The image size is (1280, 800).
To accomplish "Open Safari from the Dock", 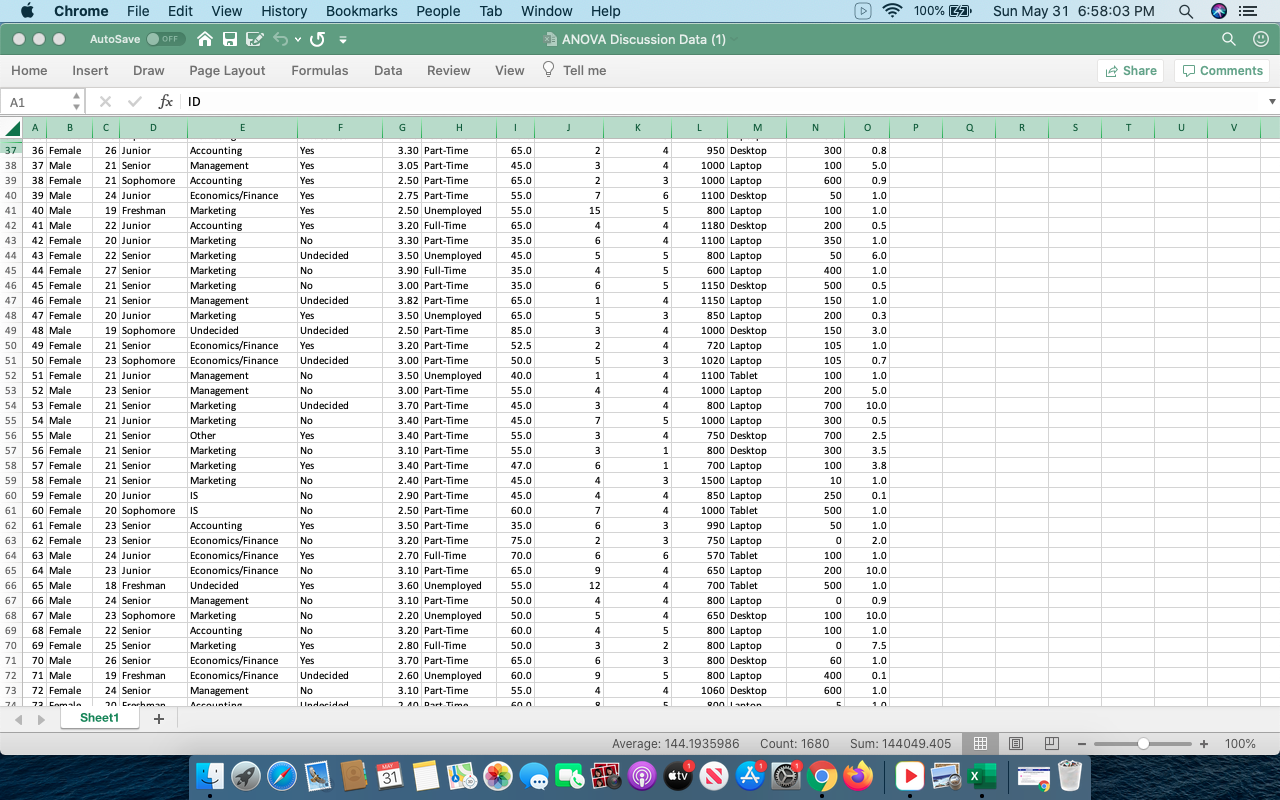I will [x=282, y=775].
